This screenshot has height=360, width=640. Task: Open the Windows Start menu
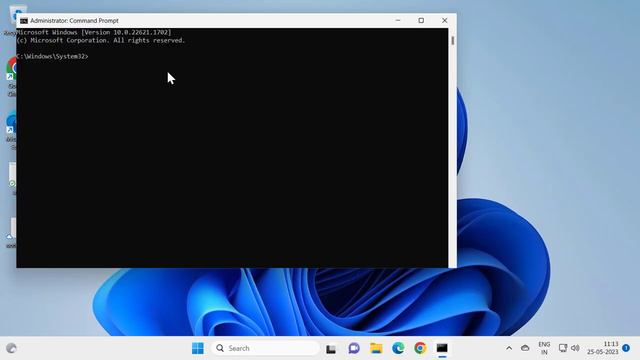coord(198,348)
